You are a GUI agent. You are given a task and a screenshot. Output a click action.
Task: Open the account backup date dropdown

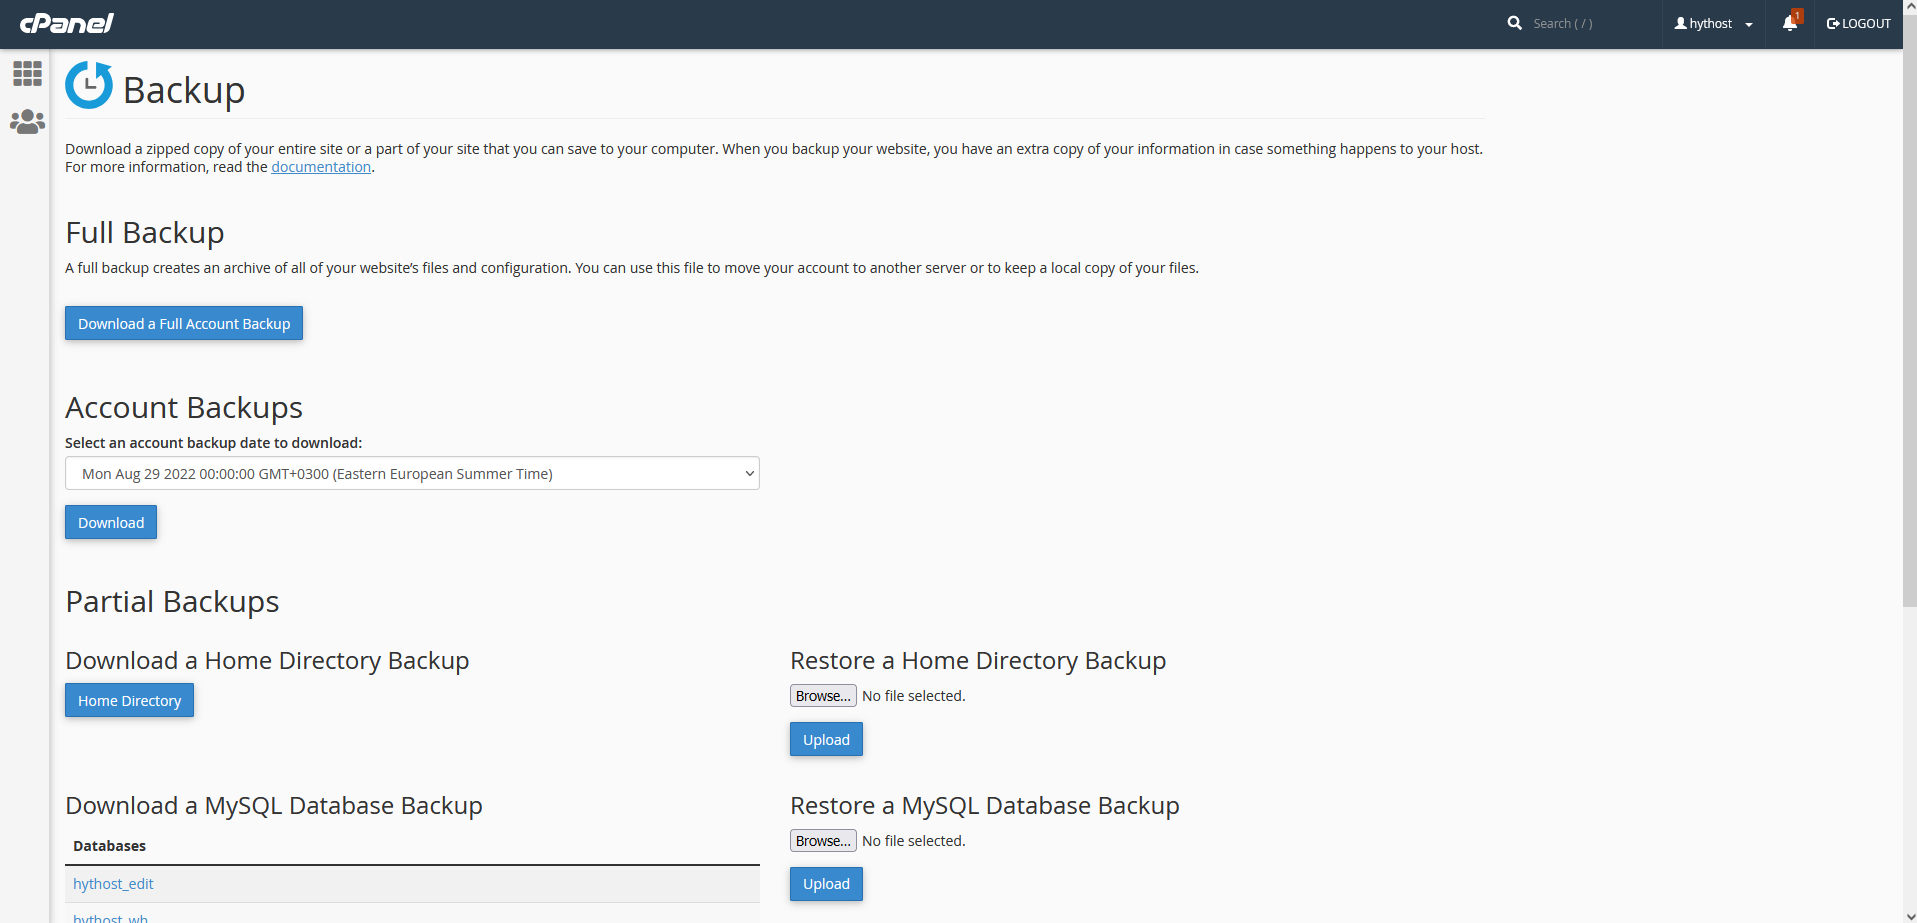(412, 473)
